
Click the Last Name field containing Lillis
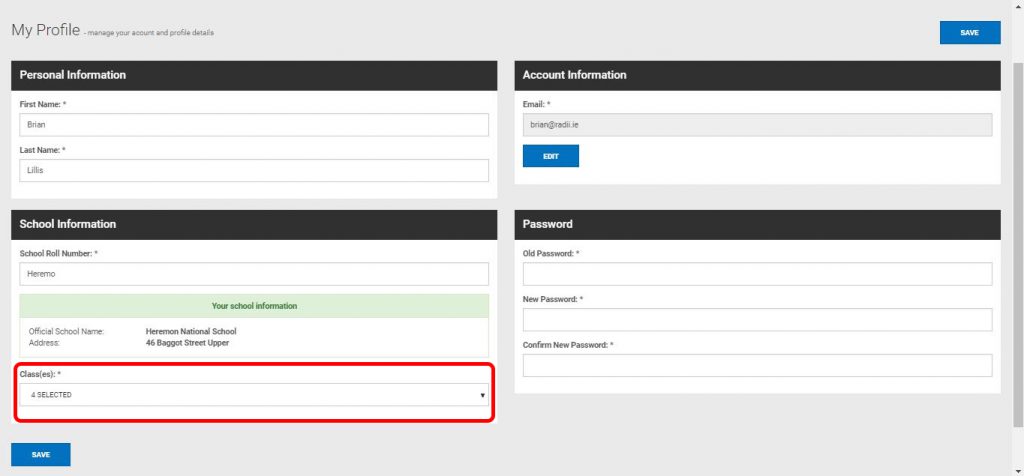point(254,170)
